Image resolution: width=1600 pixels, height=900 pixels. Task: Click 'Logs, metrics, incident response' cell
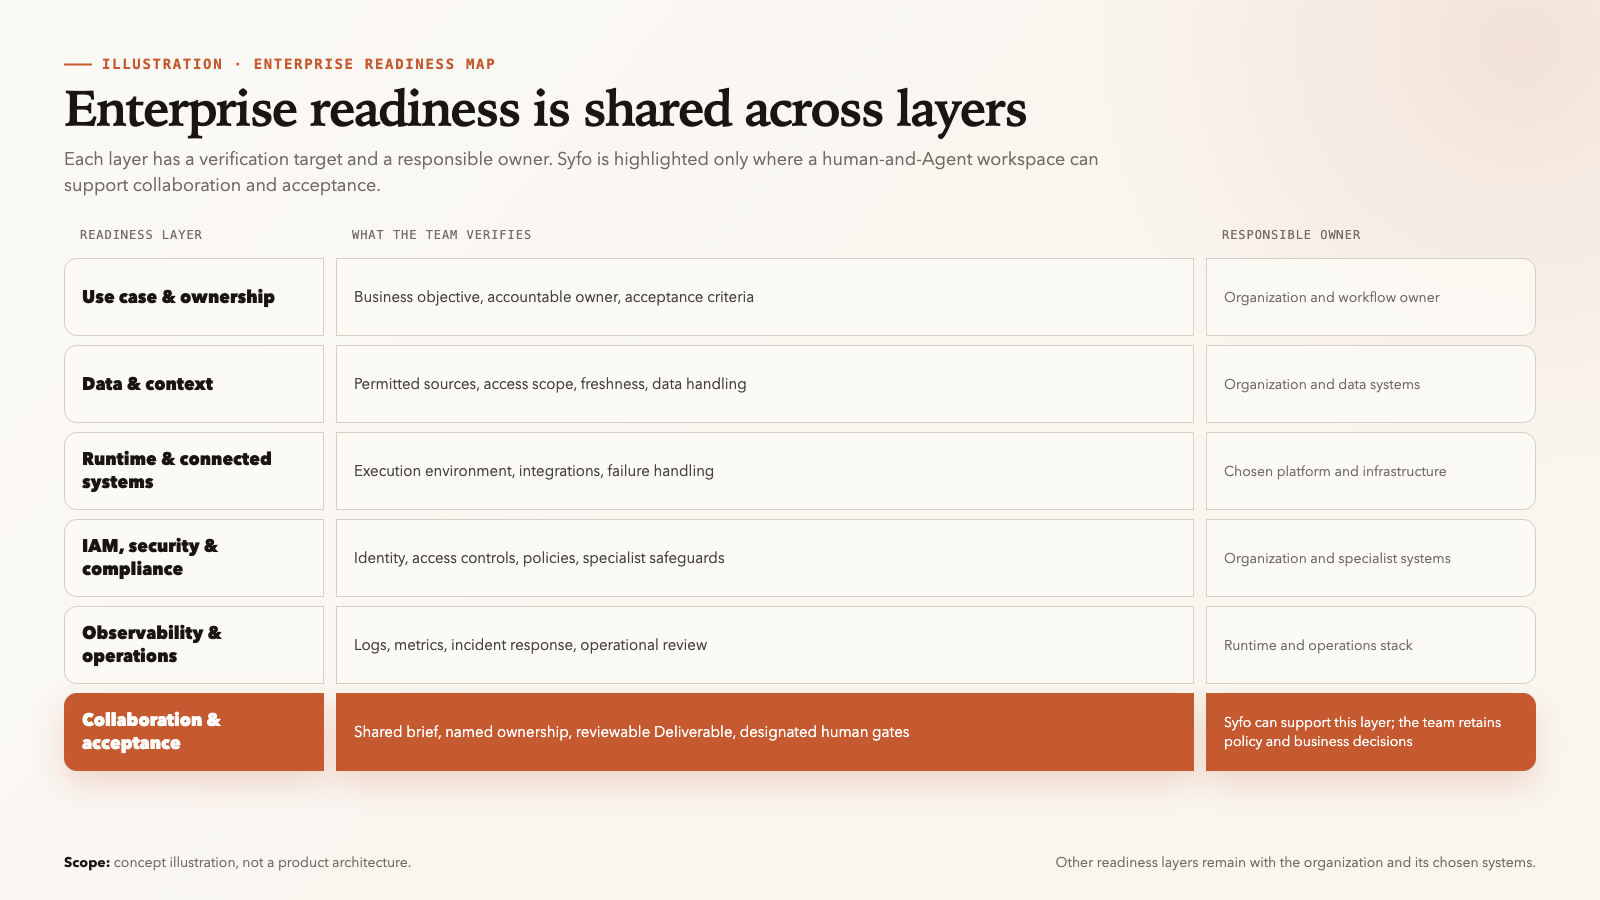pyautogui.click(x=765, y=645)
